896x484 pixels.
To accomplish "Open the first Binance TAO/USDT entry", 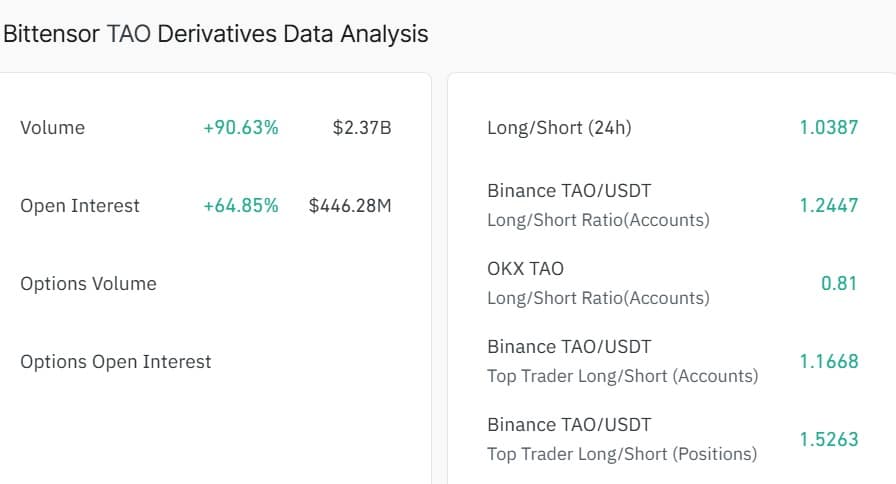I will click(569, 191).
